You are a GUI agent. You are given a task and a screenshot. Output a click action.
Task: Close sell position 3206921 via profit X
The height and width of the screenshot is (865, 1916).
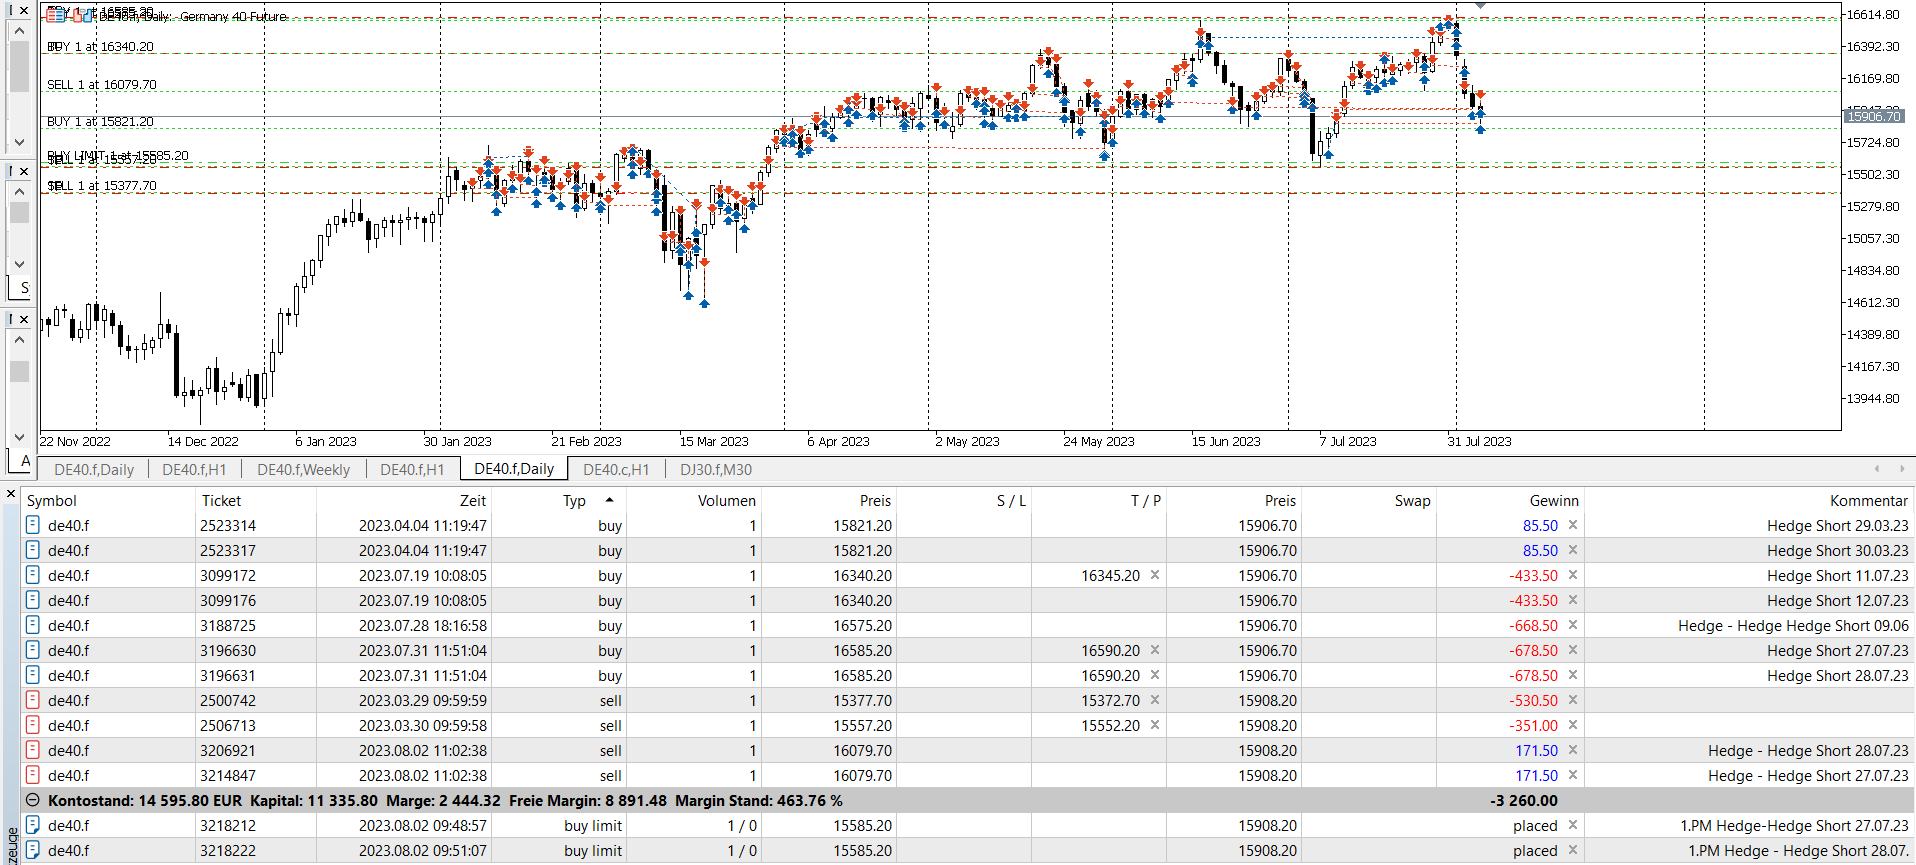(x=1572, y=750)
